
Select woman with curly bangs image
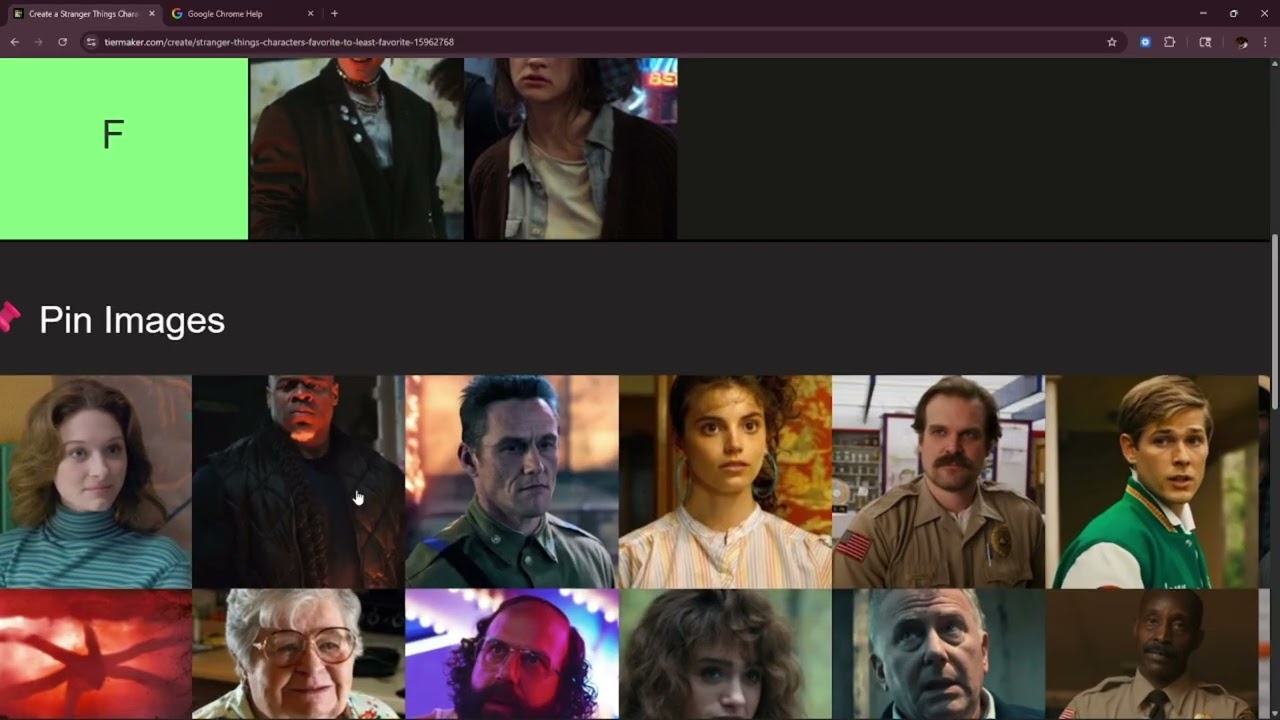click(x=725, y=654)
